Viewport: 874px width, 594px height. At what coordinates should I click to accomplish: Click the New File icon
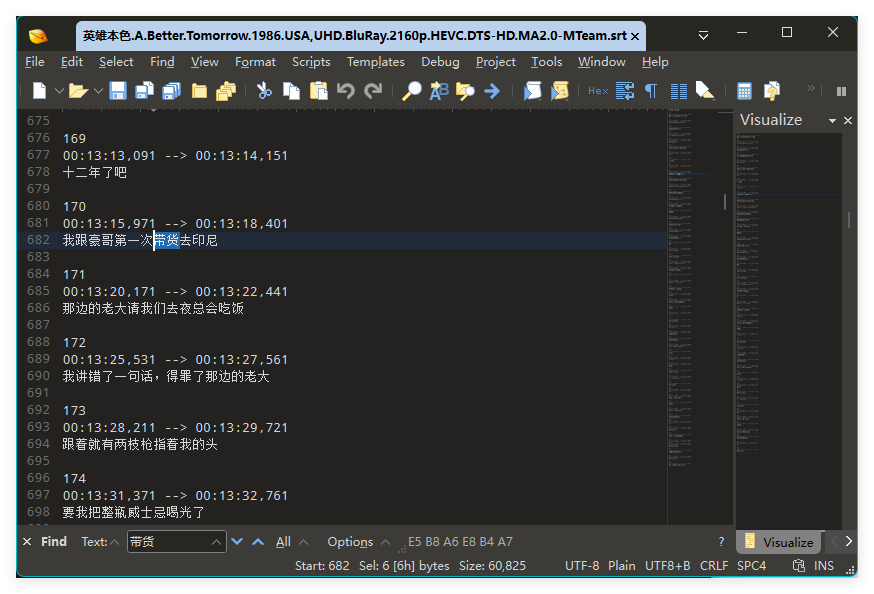coord(39,90)
